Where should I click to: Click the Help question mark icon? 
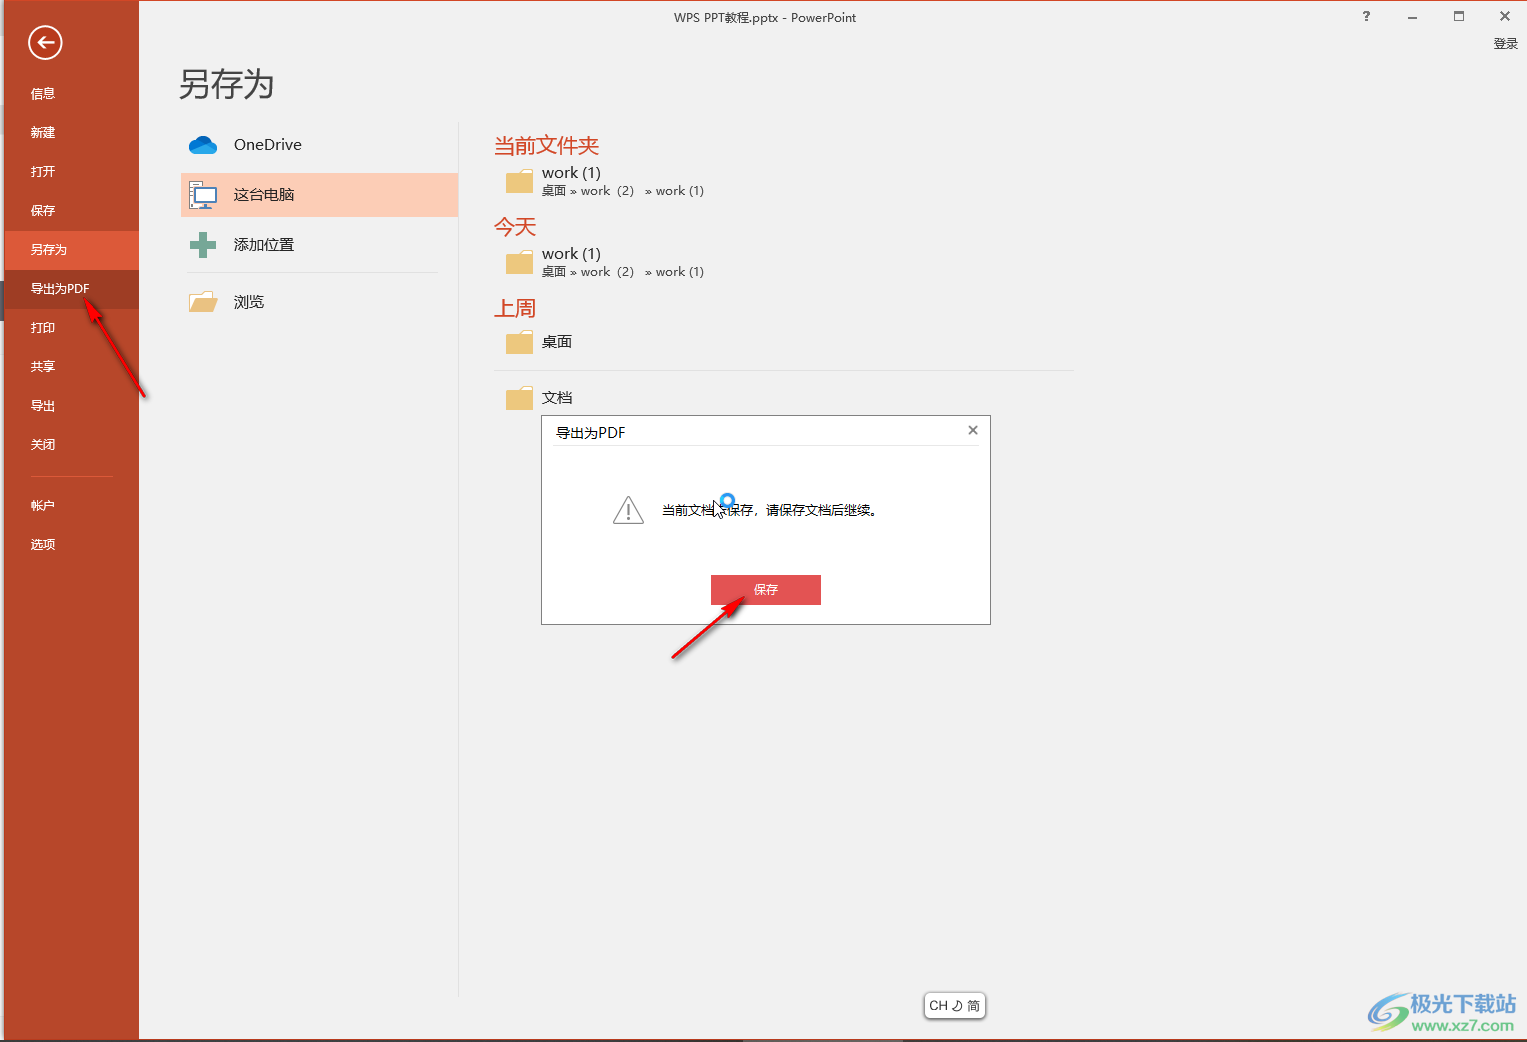tap(1366, 16)
